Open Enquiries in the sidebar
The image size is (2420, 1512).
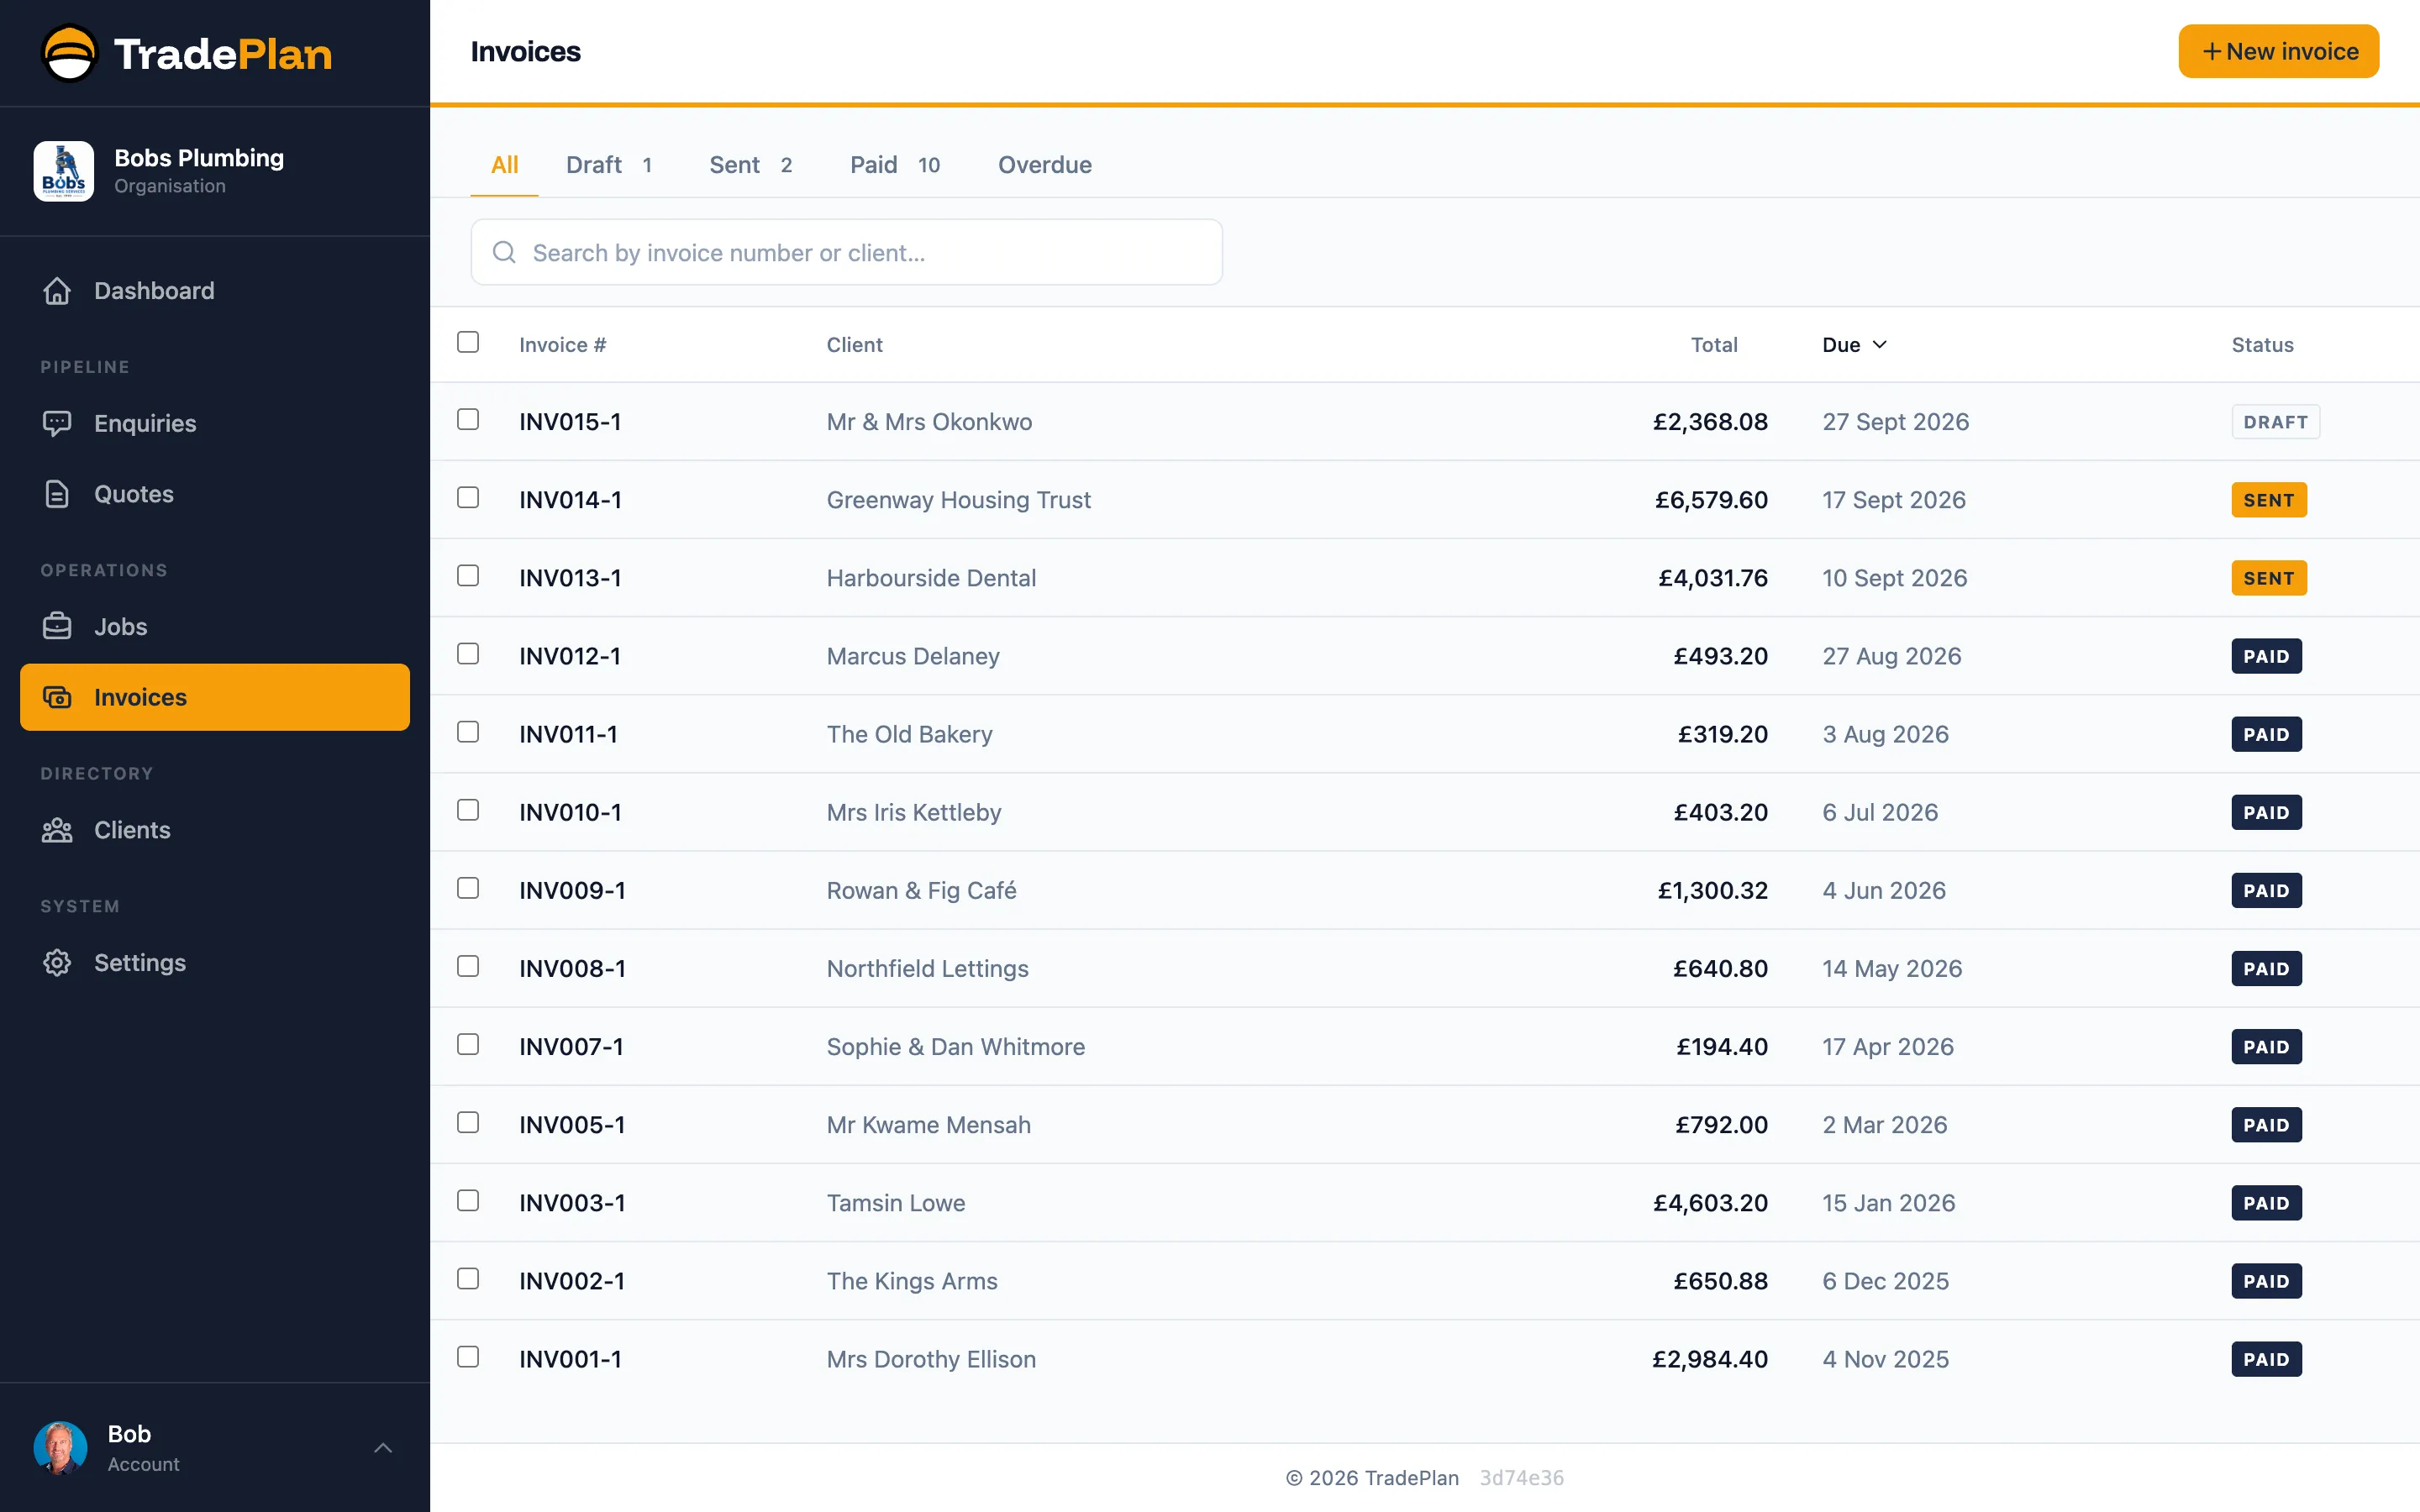pyautogui.click(x=215, y=423)
